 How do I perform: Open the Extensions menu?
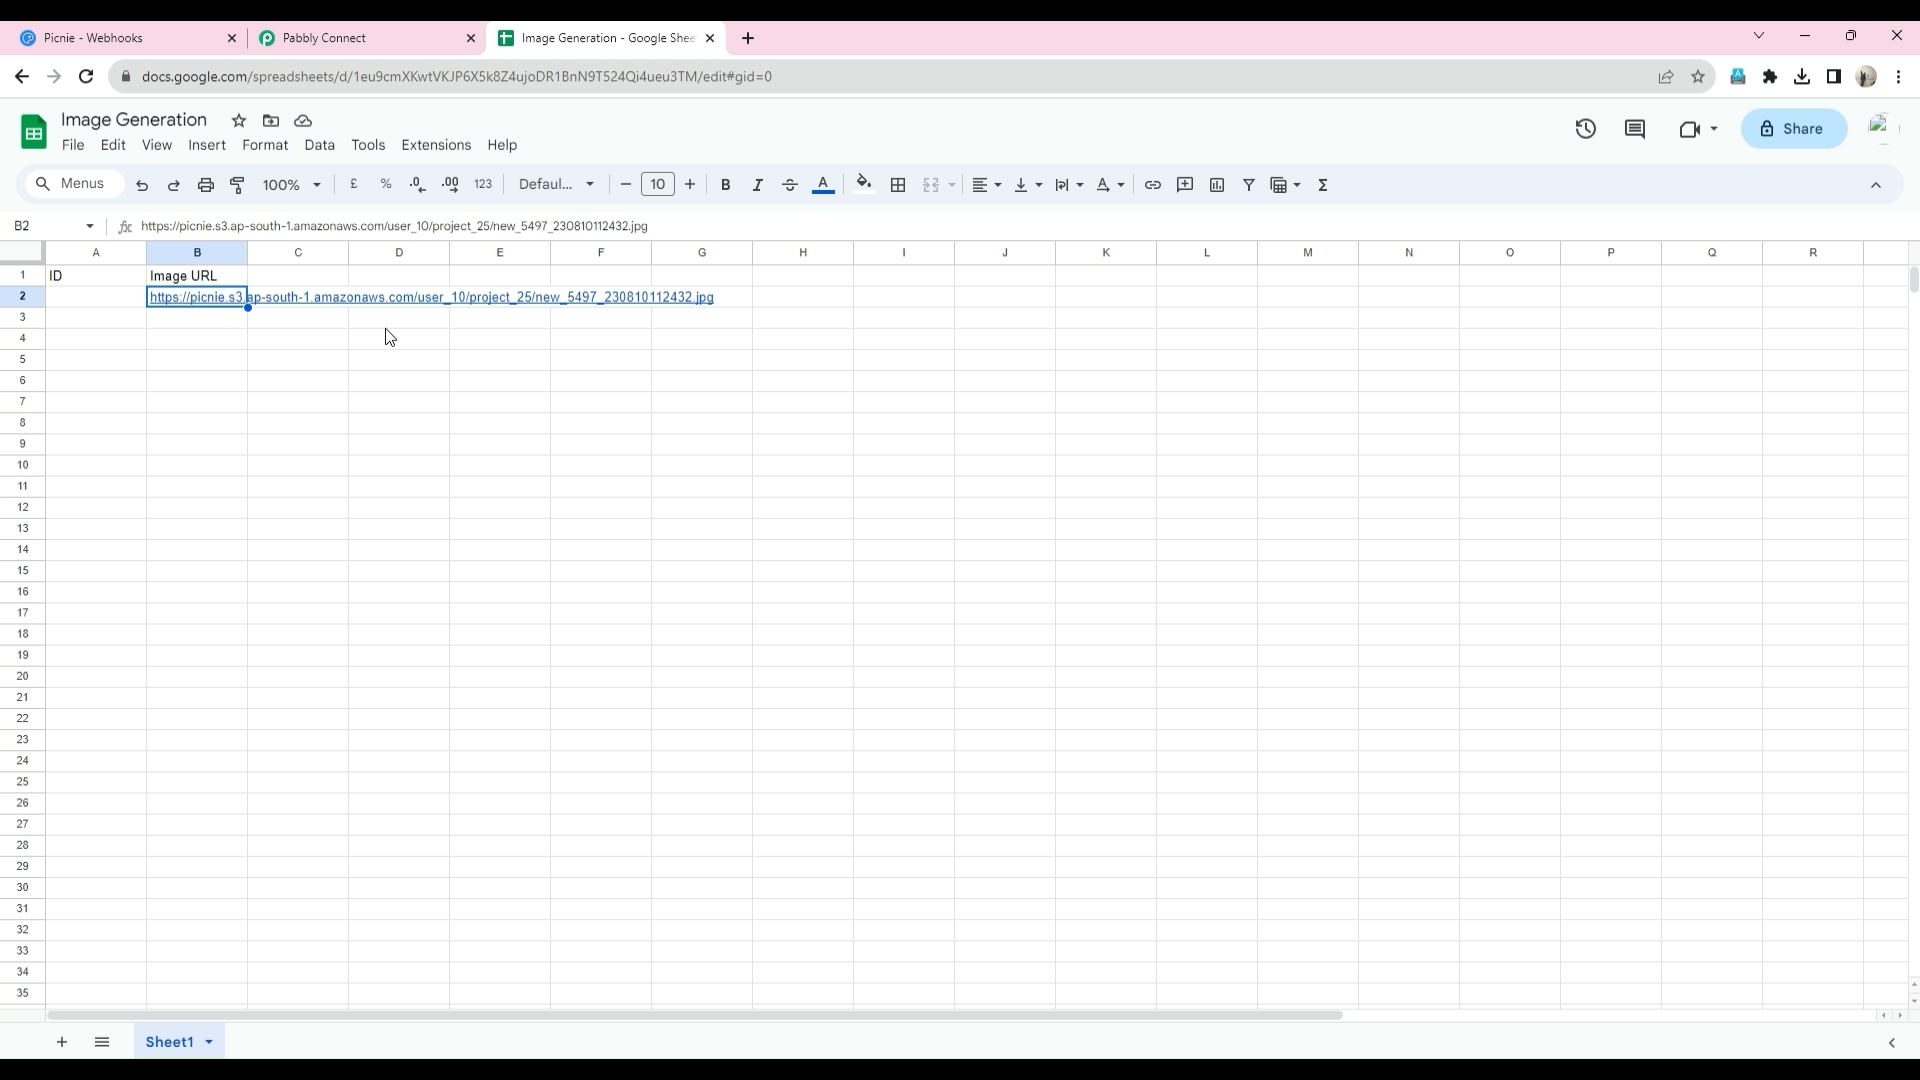click(x=436, y=145)
